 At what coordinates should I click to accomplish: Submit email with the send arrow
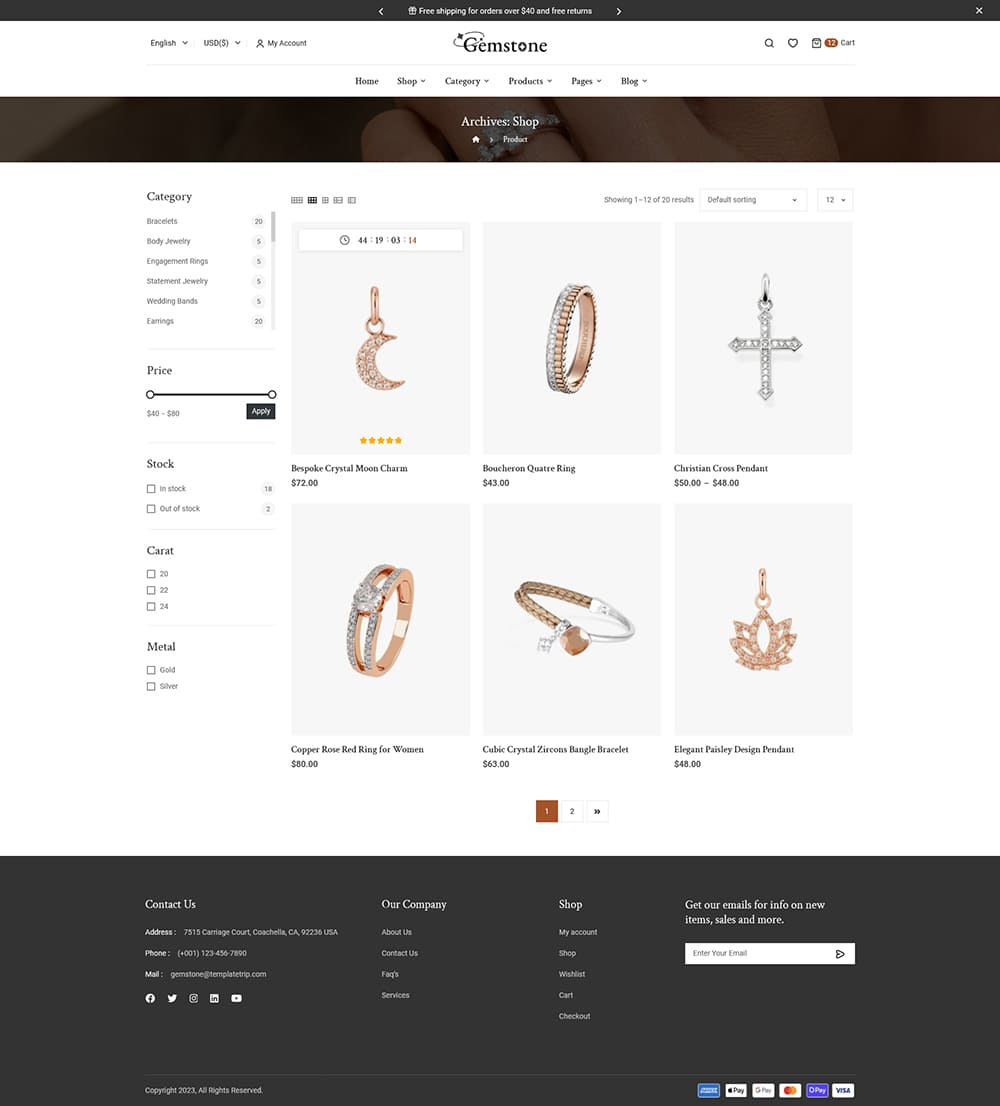[x=840, y=954]
